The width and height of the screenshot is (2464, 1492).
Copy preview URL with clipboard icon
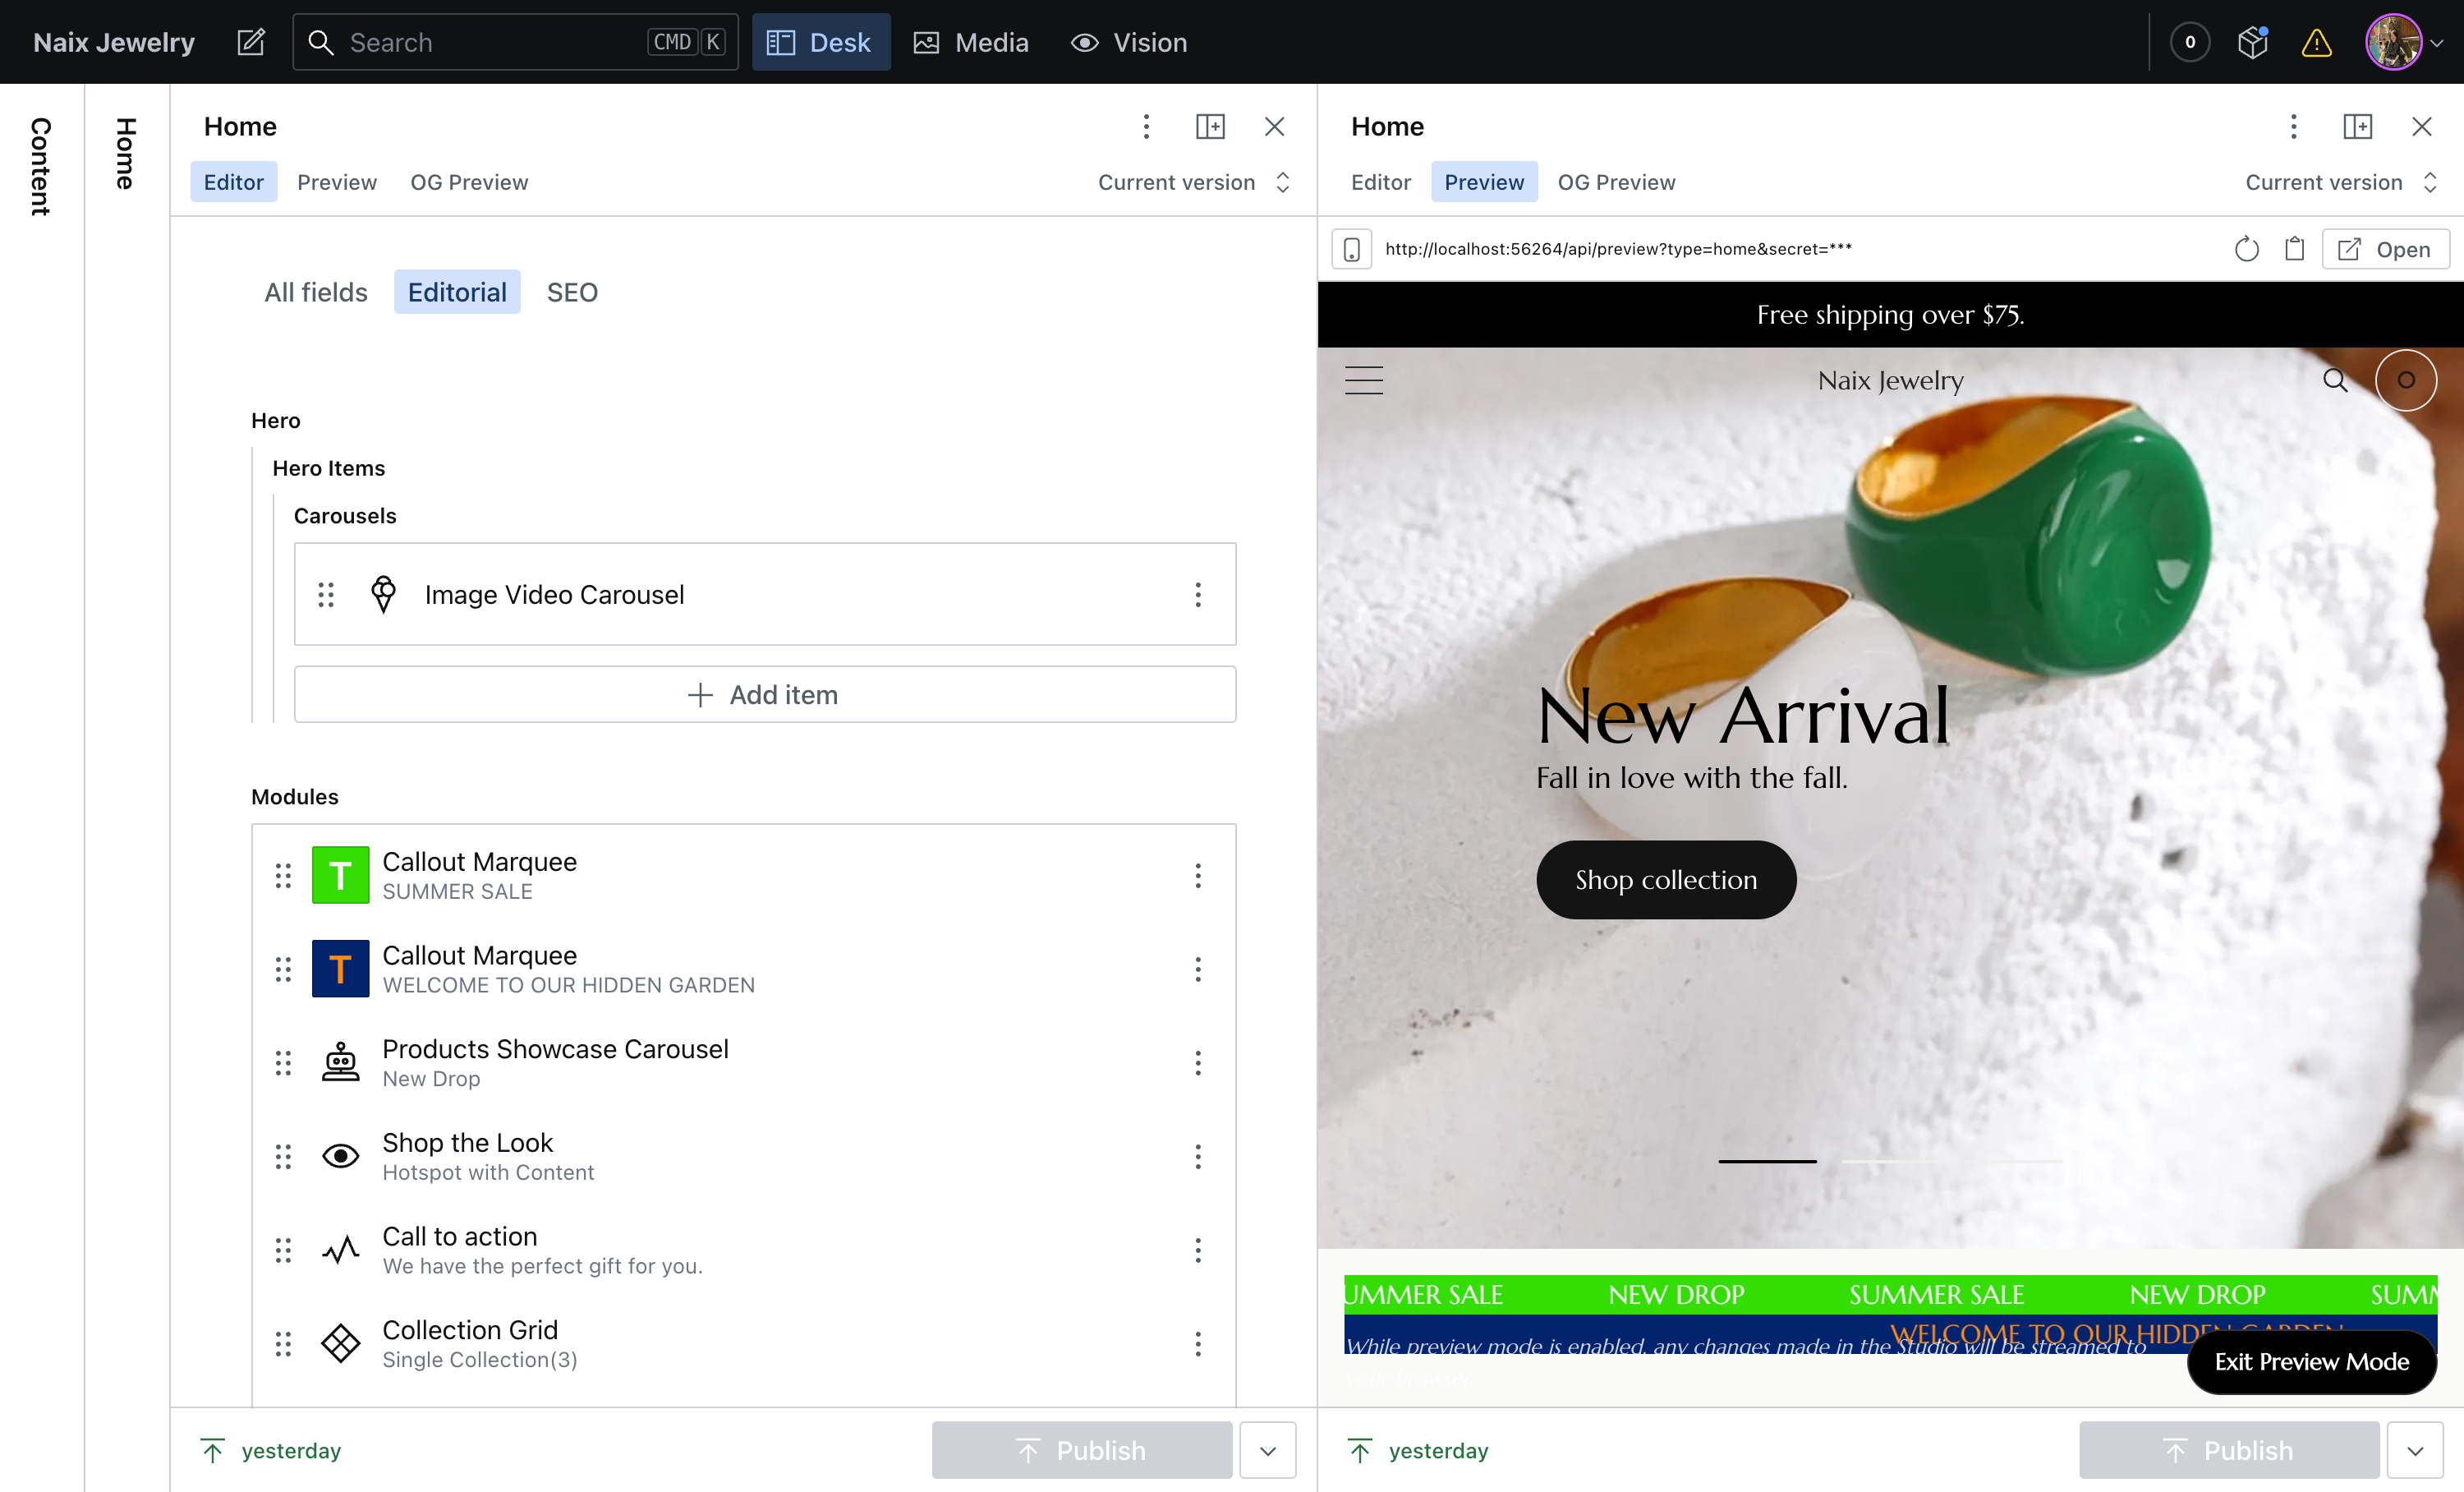pyautogui.click(x=2294, y=249)
